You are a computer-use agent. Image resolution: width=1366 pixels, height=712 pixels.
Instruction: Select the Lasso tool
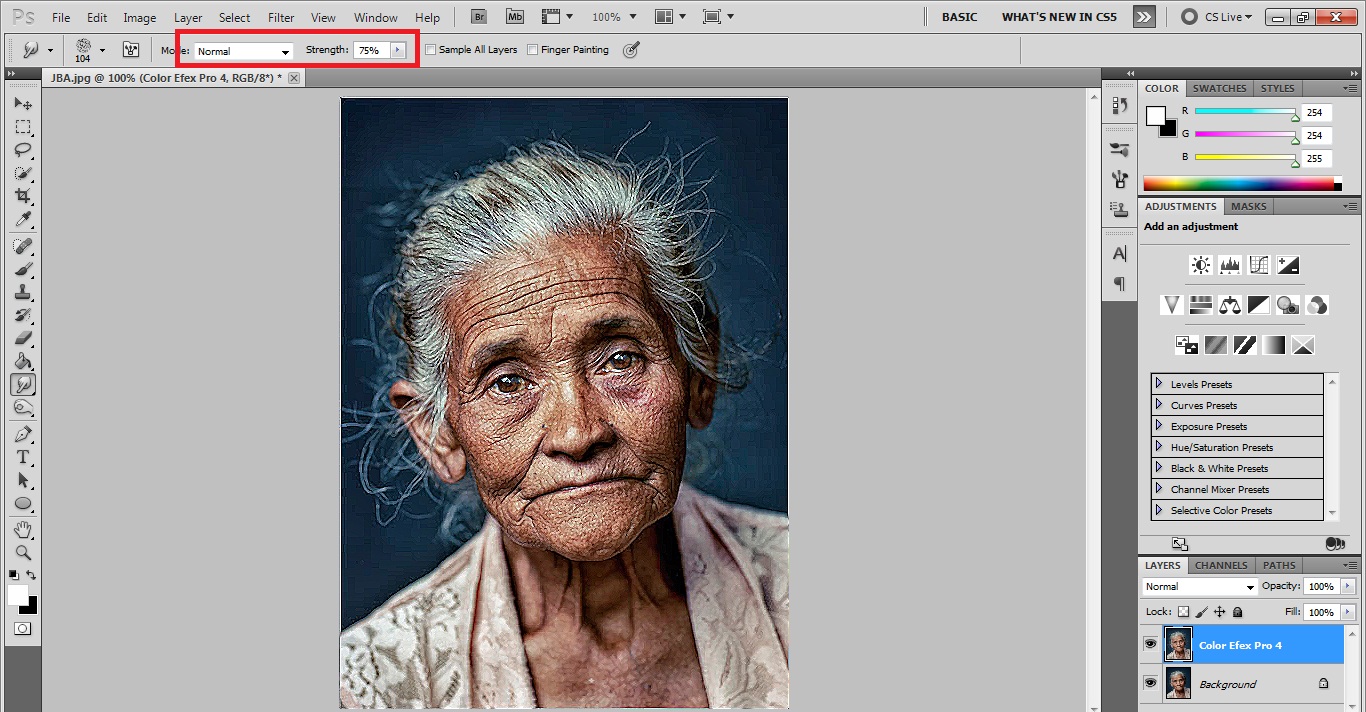pos(22,150)
